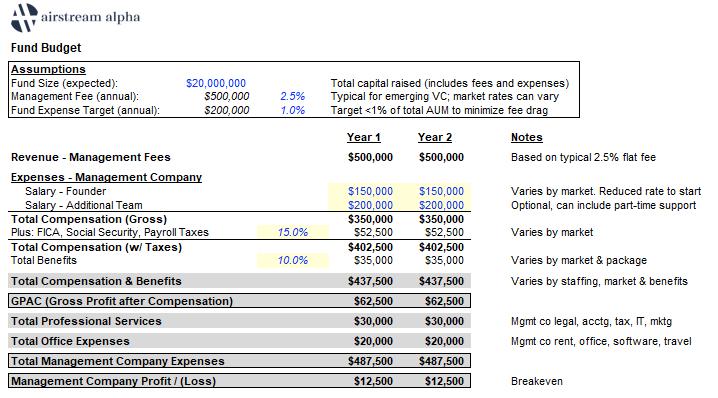Click Year 2 office expenses $20,000
Viewport: 718px width, 398px height.
point(444,341)
